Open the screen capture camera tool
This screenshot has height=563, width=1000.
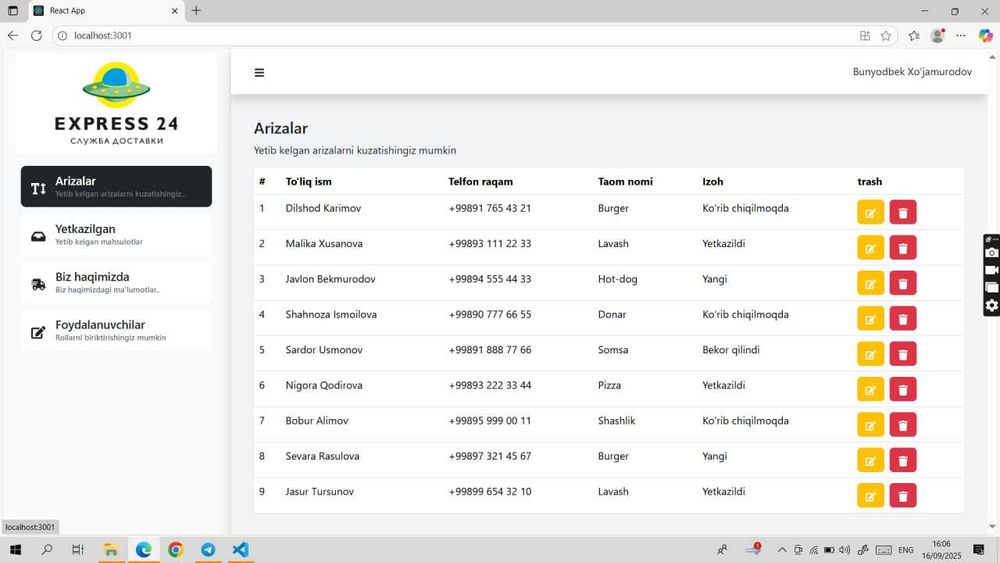(x=992, y=252)
